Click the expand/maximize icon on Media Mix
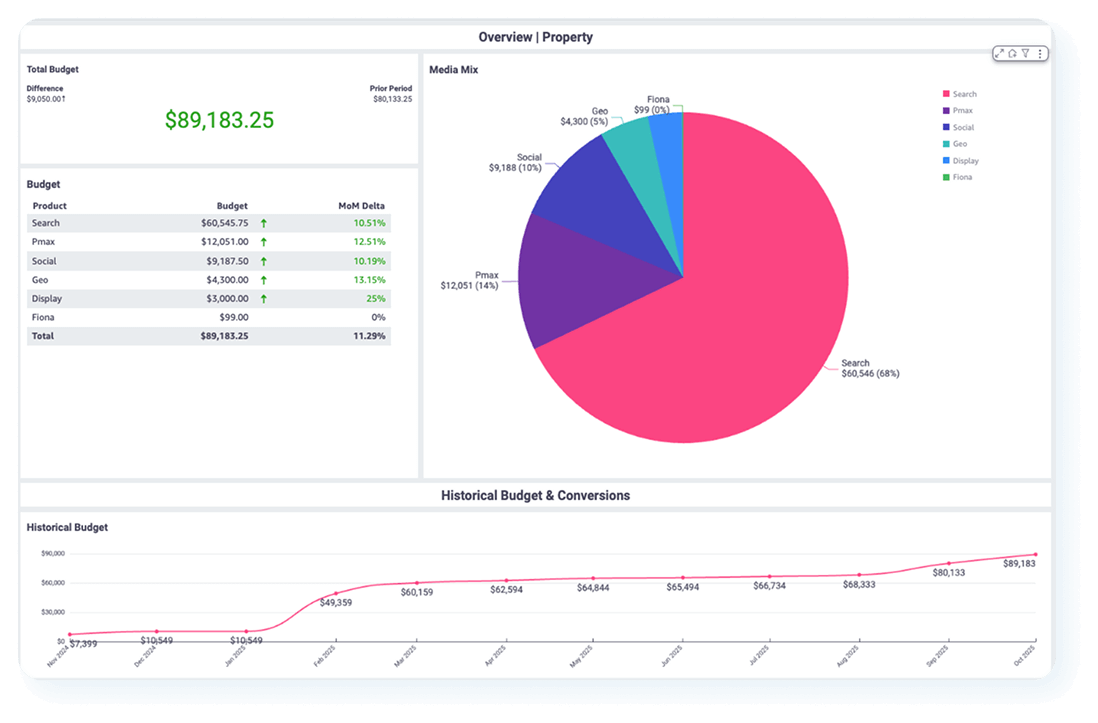This screenshot has height=723, width=1098. pos(999,54)
